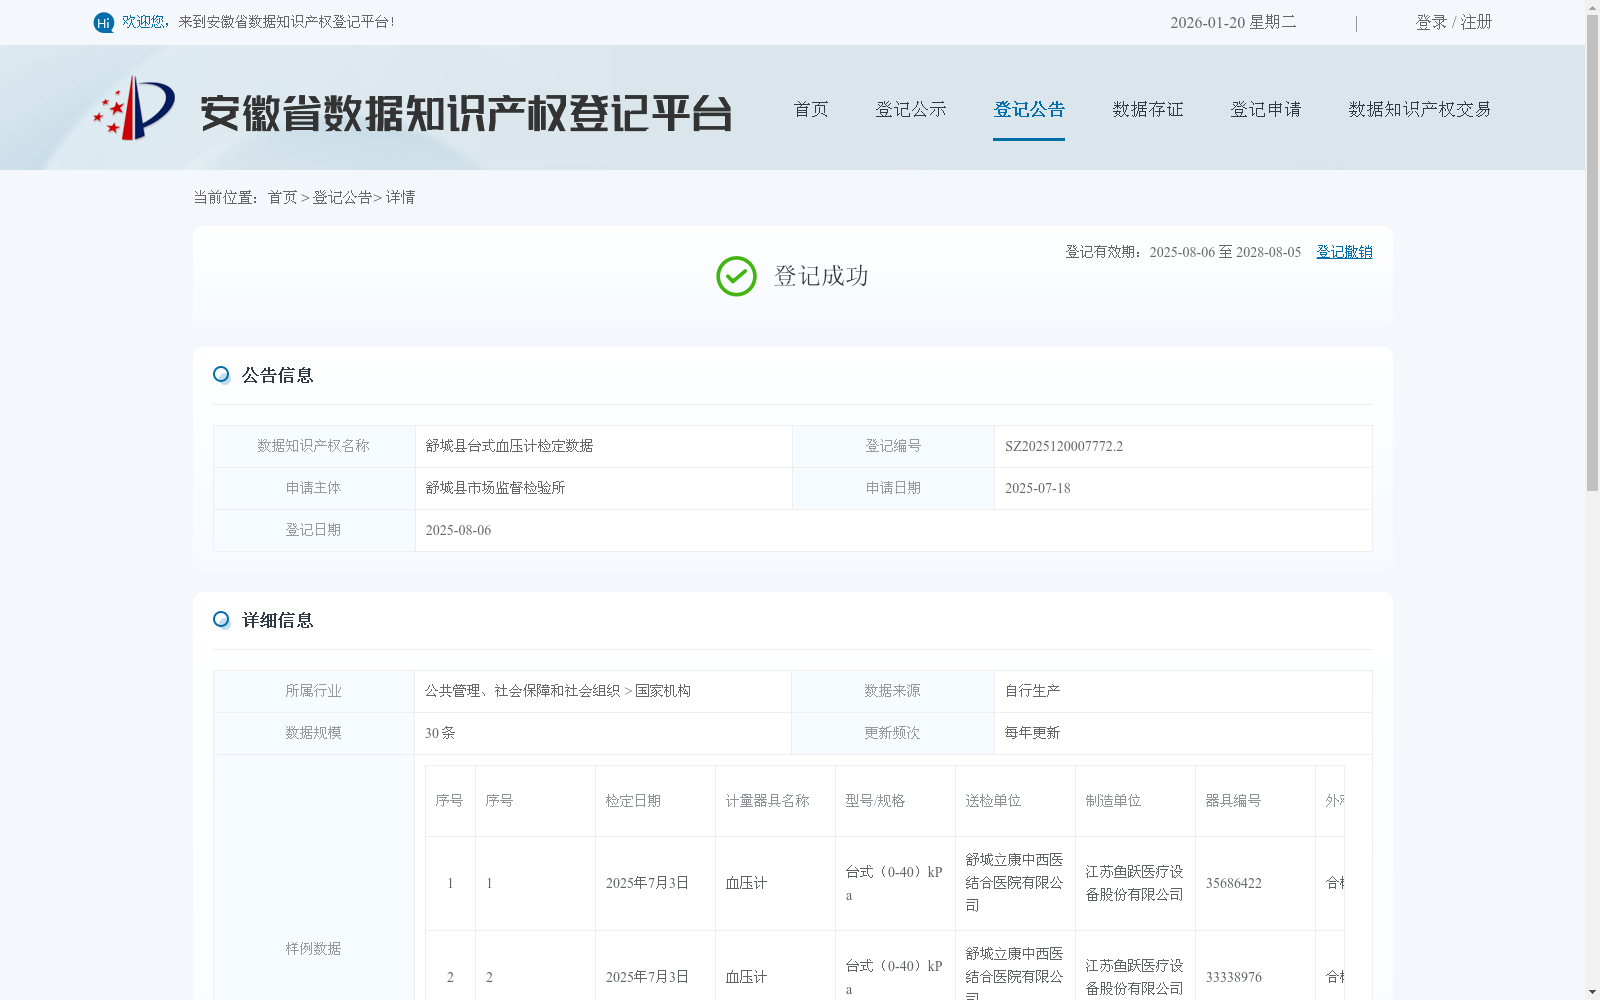Click the platform logo emblem

click(x=134, y=108)
